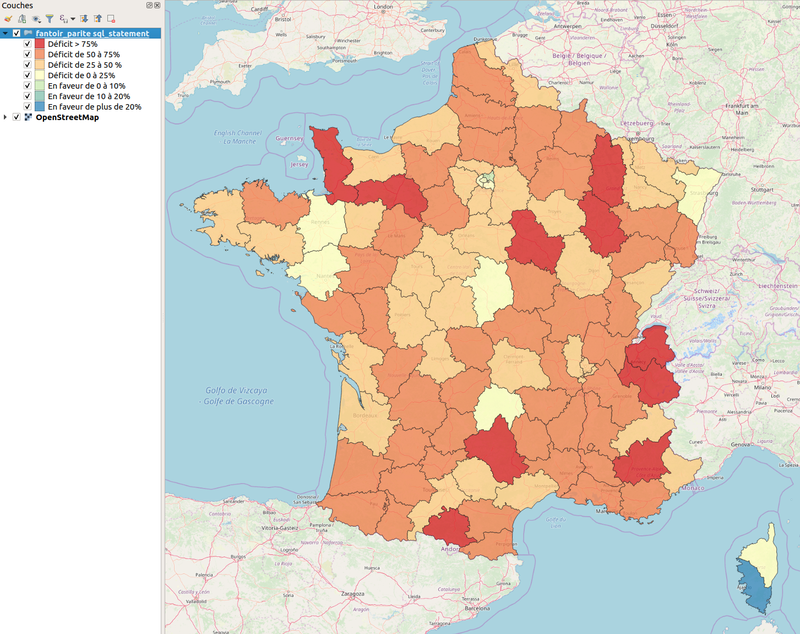Click the blue En faveur de plus de 20% swatch
The width and height of the screenshot is (800, 634).
pyautogui.click(x=39, y=106)
